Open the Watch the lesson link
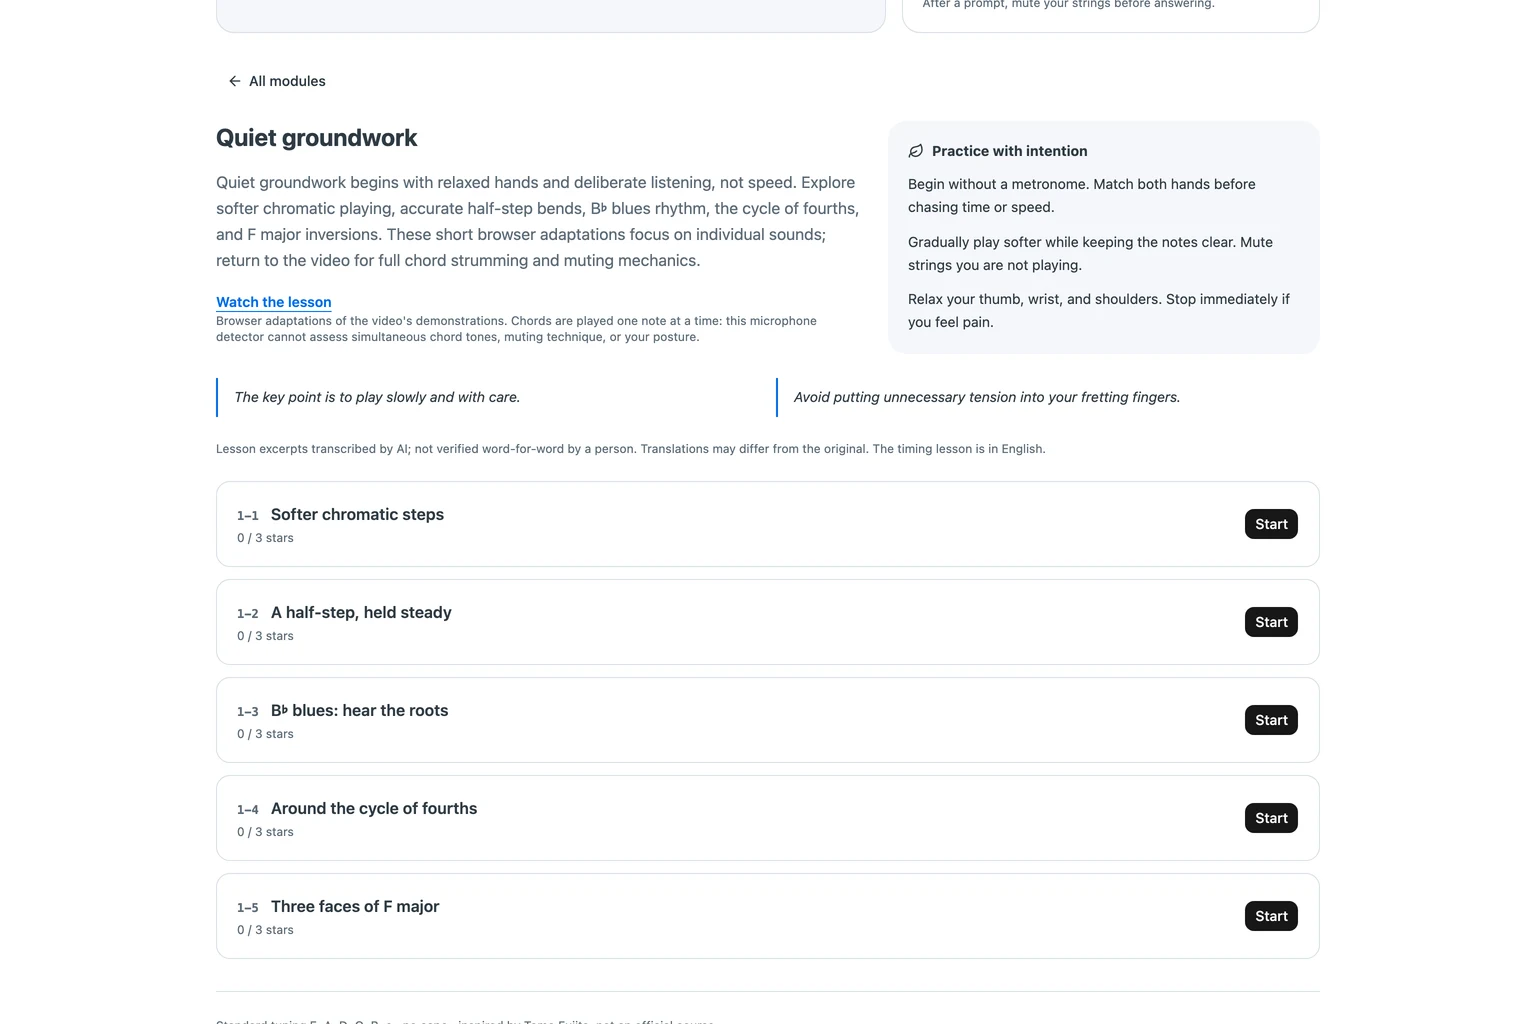The width and height of the screenshot is (1536, 1024). (x=274, y=302)
